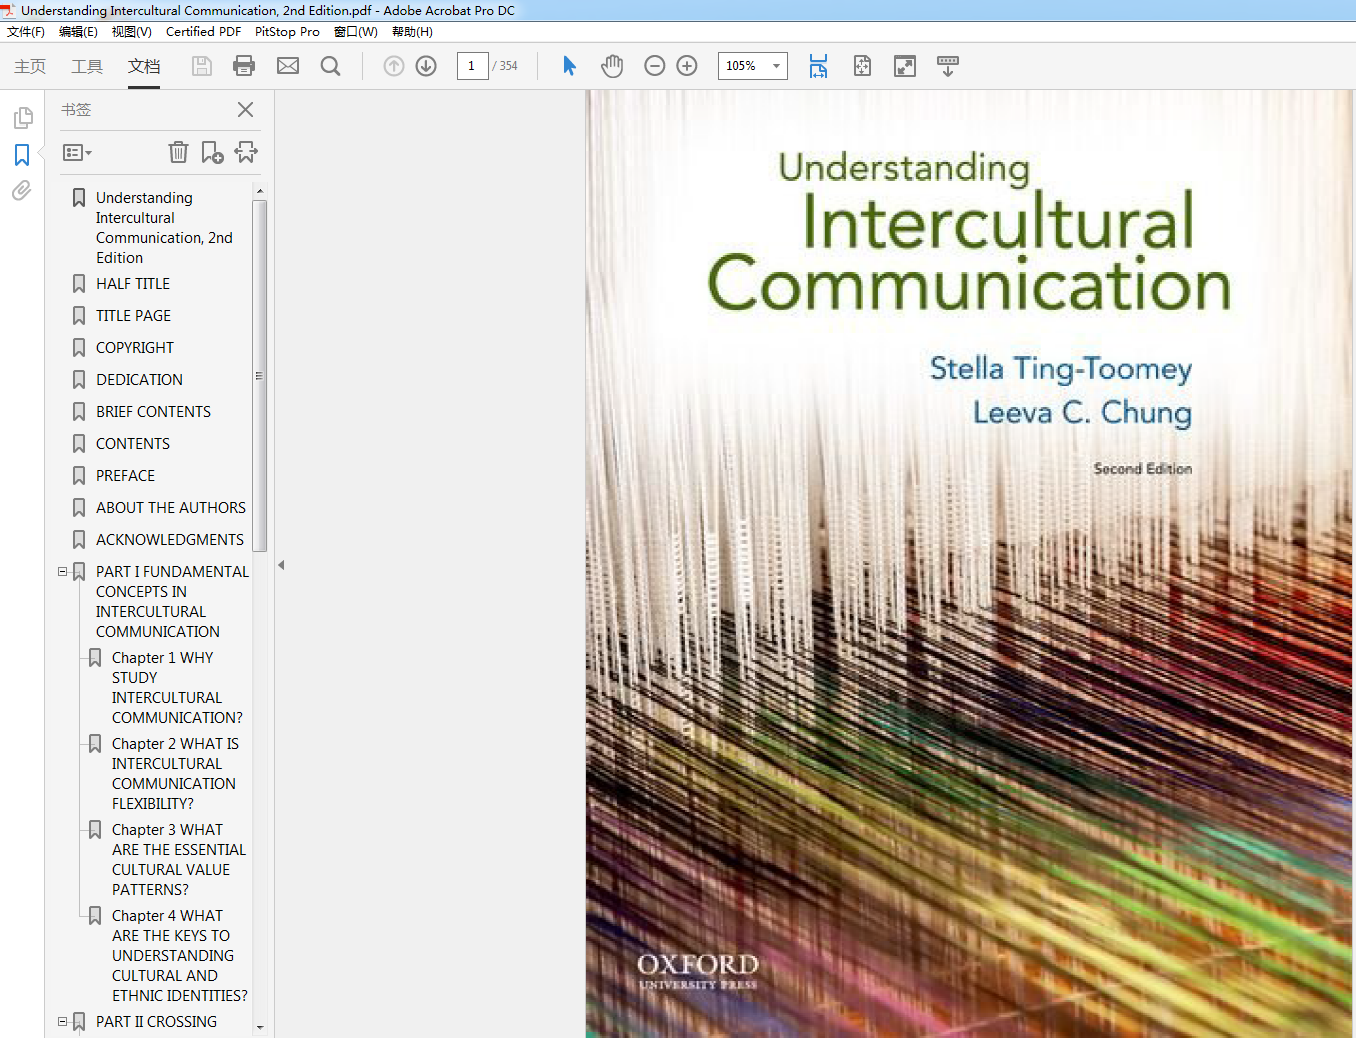Screen dimensions: 1356x1038
Task: Open the 文件(F) menu
Action: (26, 32)
